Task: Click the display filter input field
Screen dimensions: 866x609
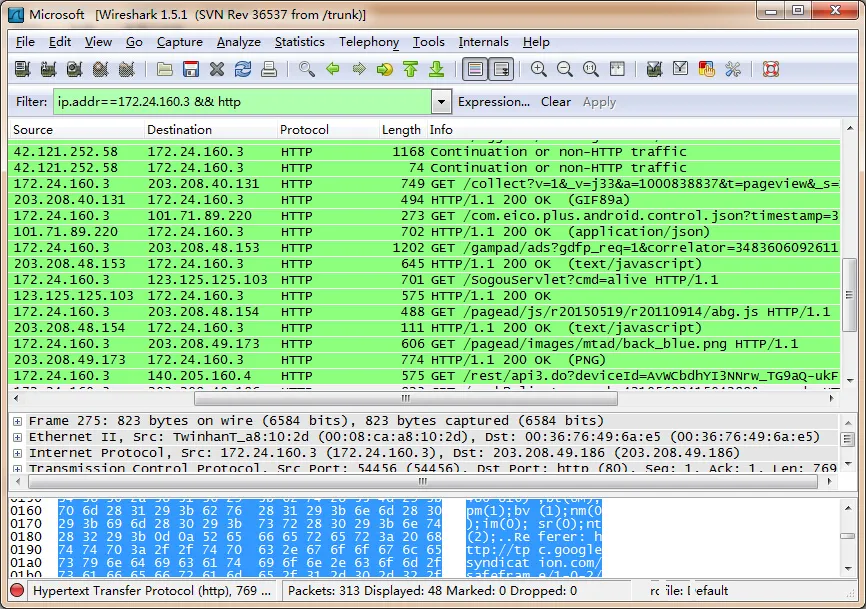Action: tap(242, 102)
